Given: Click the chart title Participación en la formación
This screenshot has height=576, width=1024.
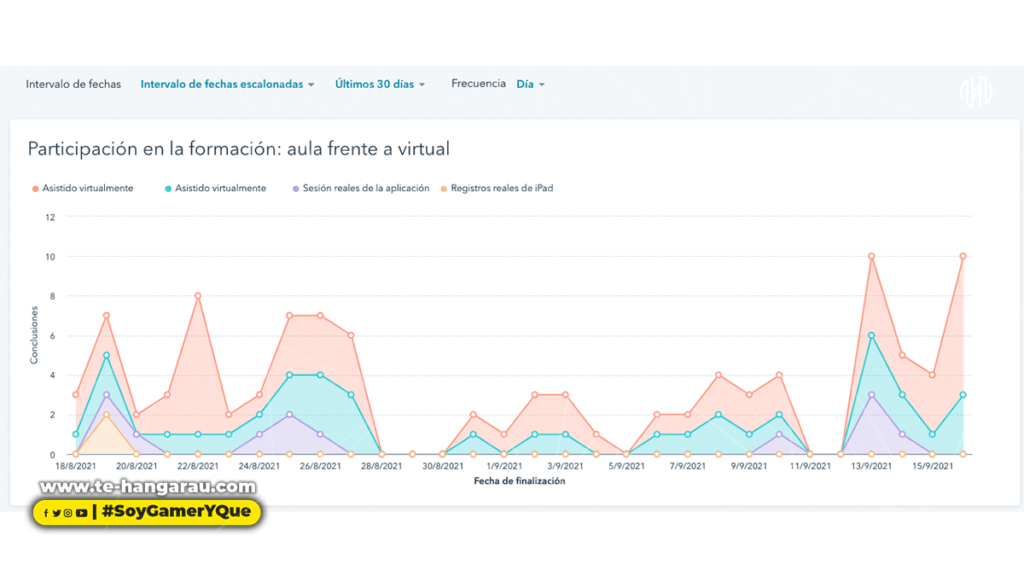Looking at the screenshot, I should click(238, 149).
